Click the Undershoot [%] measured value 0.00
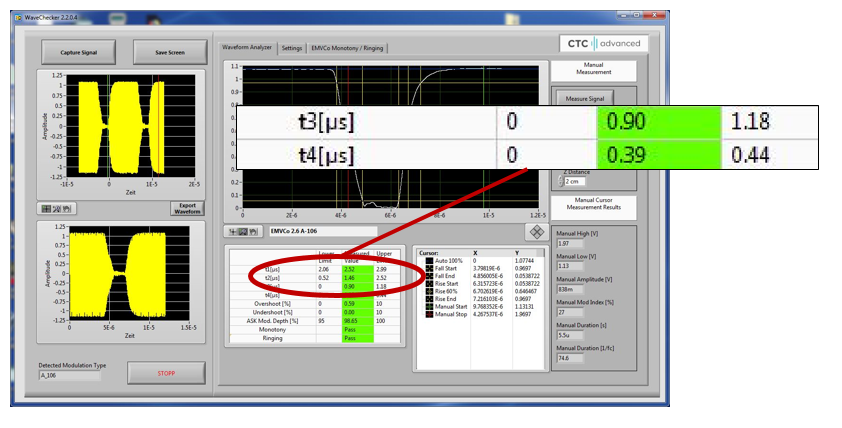The image size is (842, 428). [358, 312]
